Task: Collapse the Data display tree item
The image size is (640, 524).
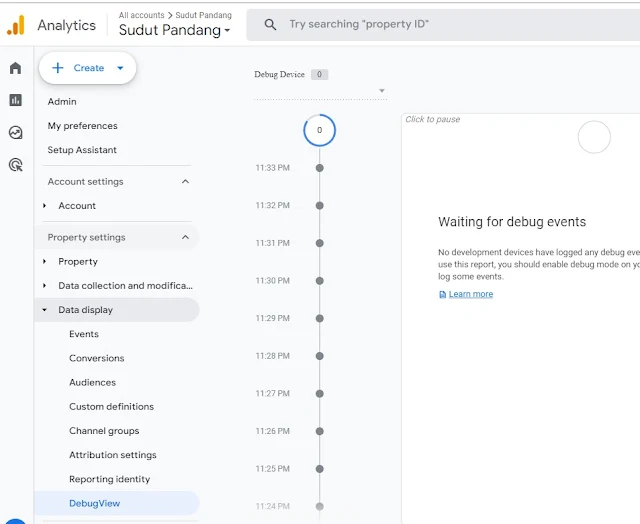Action: [44, 310]
